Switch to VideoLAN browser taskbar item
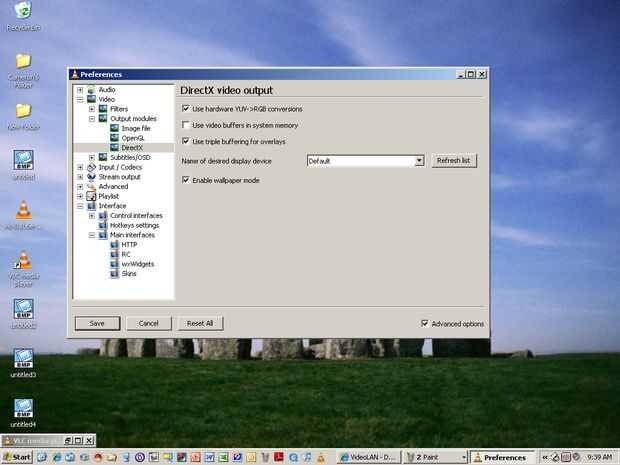The height and width of the screenshot is (465, 620). 369,457
